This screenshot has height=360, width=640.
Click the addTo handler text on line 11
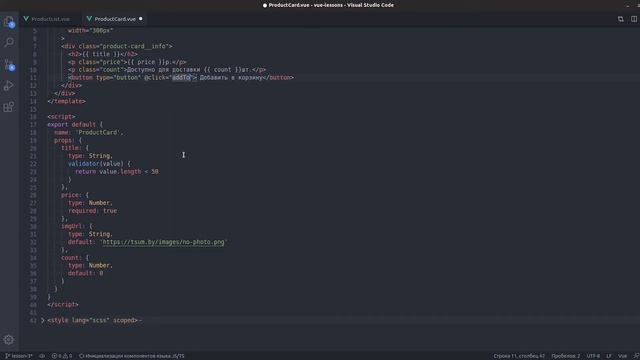click(x=181, y=78)
